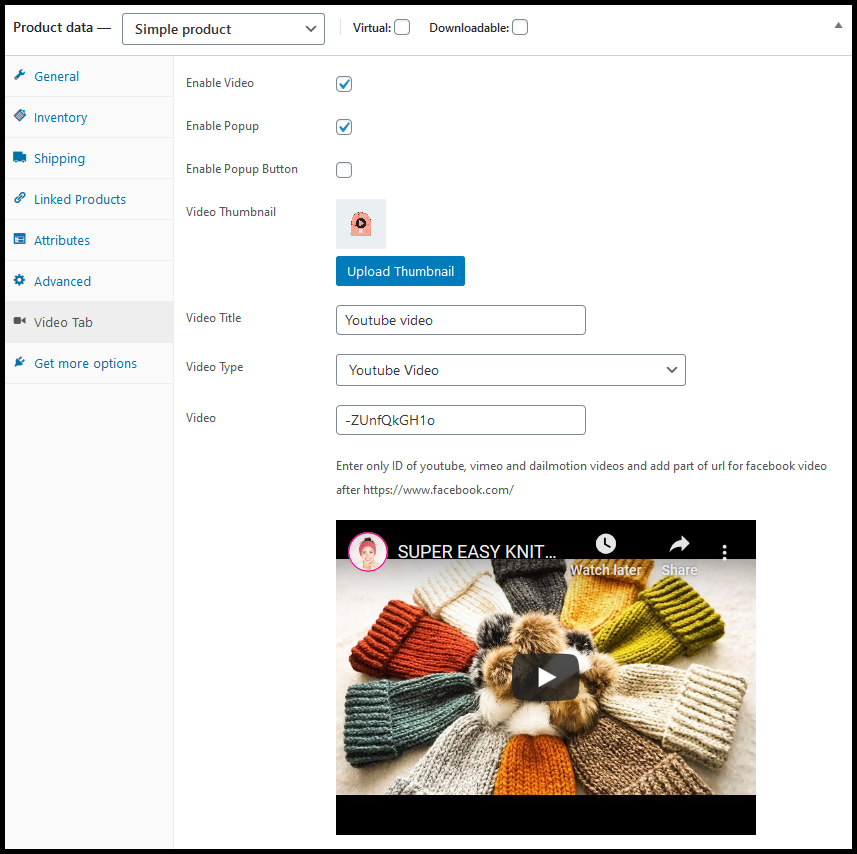Viewport: 857px width, 854px height.
Task: Toggle the Enable Video checkbox
Action: pyautogui.click(x=344, y=84)
